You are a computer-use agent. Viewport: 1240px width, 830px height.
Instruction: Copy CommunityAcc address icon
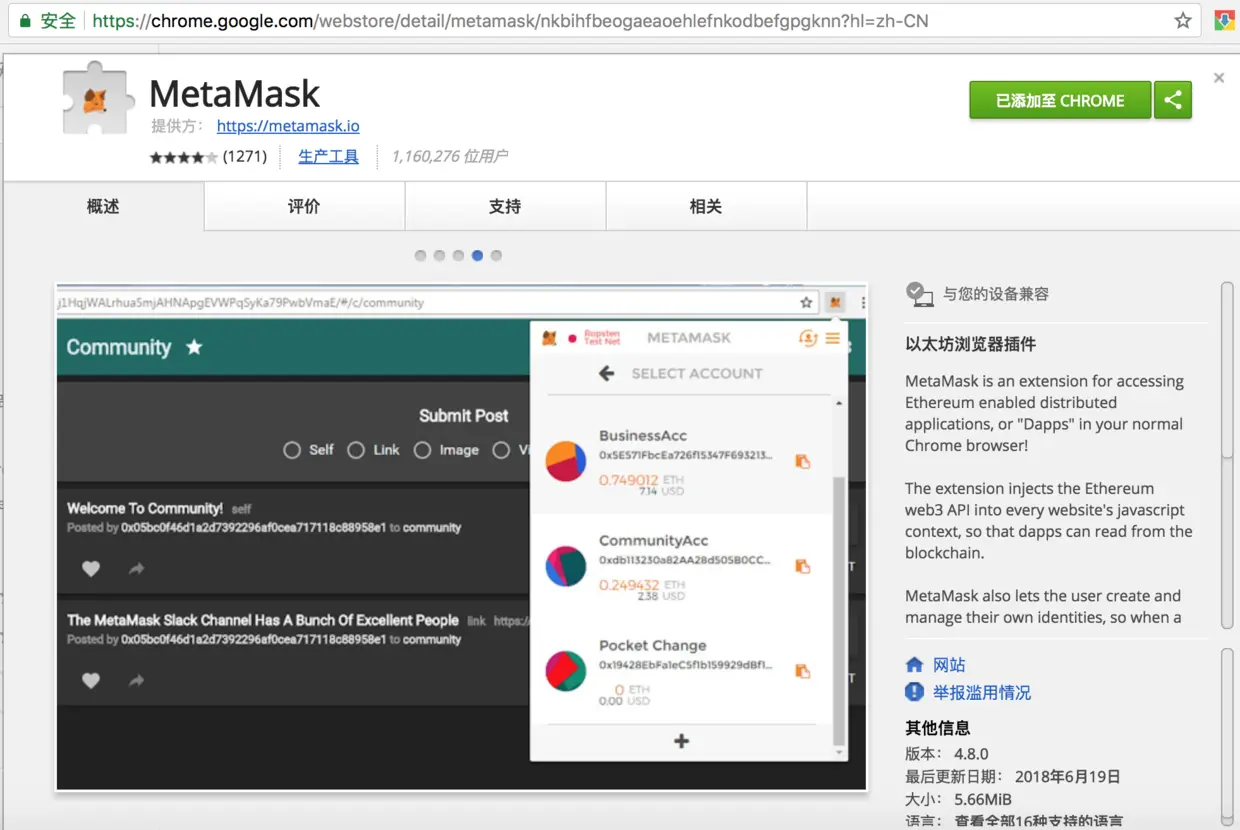(802, 566)
